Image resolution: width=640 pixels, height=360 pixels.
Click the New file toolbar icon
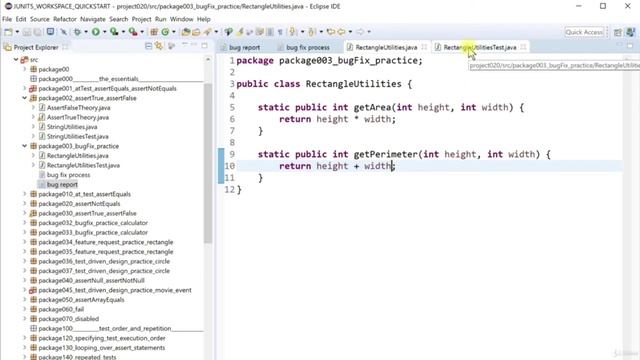pyautogui.click(x=8, y=32)
